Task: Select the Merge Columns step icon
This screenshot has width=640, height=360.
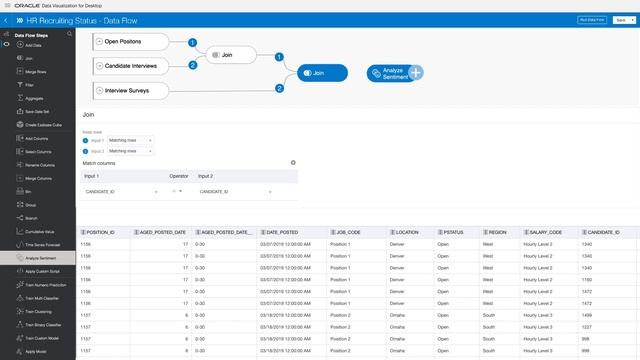Action: (x=20, y=178)
